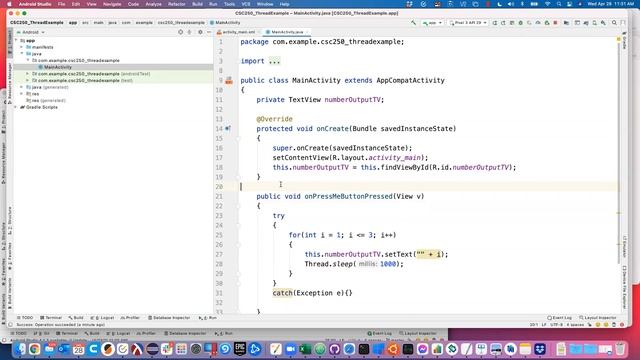Screen dimensions: 640x360
Task: Click the csc250_threadexample breadcrumb segment
Action: coord(181,23)
